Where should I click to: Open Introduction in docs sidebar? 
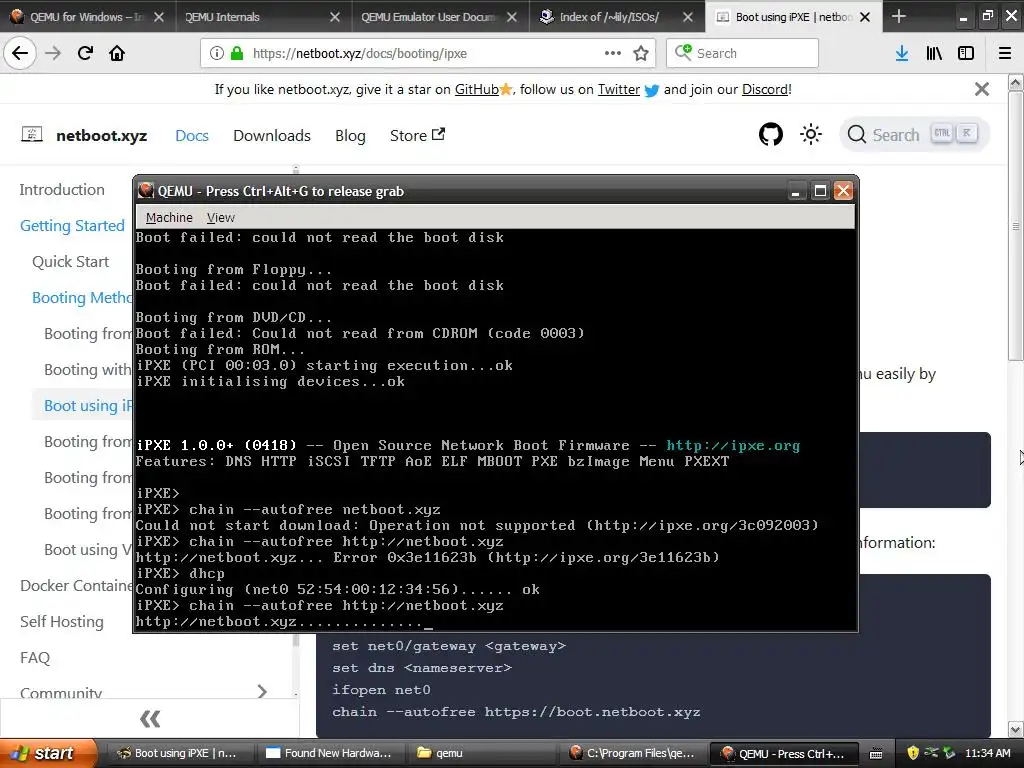click(x=62, y=189)
